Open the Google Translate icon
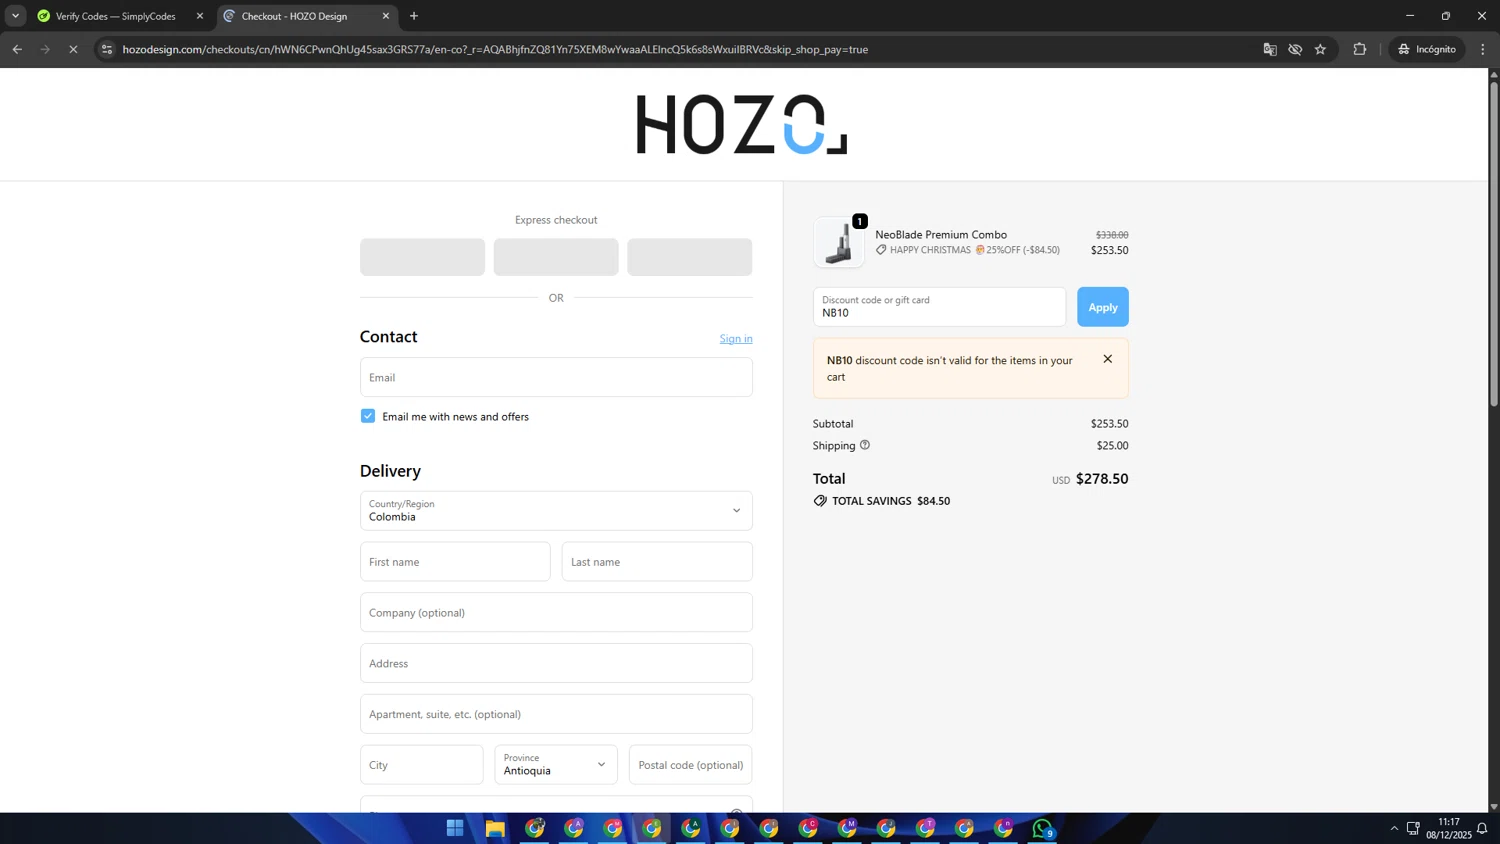Viewport: 1500px width, 844px height. [1270, 49]
